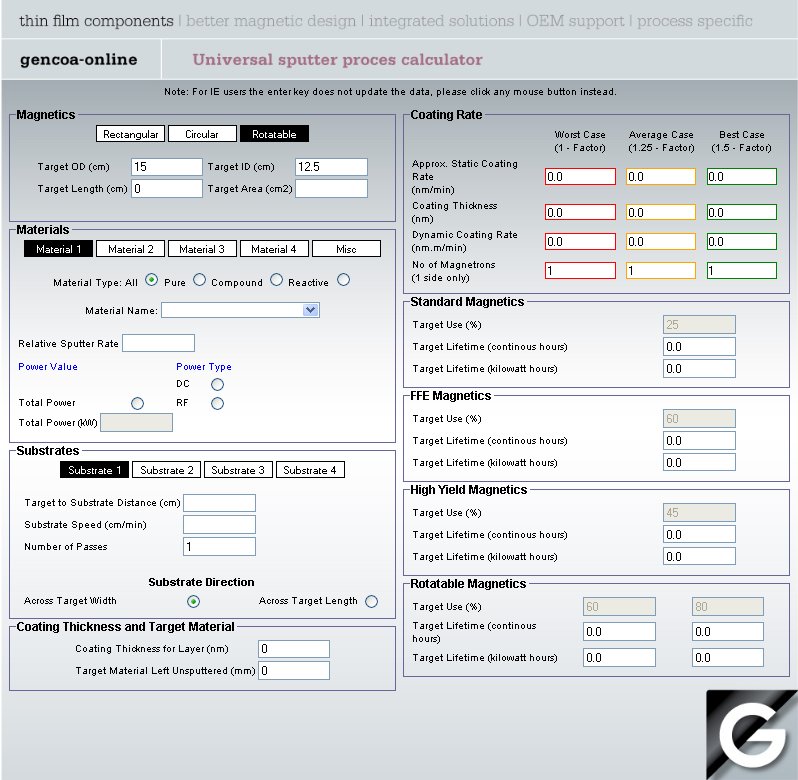Click average case Coating Thickness field
Image resolution: width=798 pixels, height=780 pixels.
661,212
